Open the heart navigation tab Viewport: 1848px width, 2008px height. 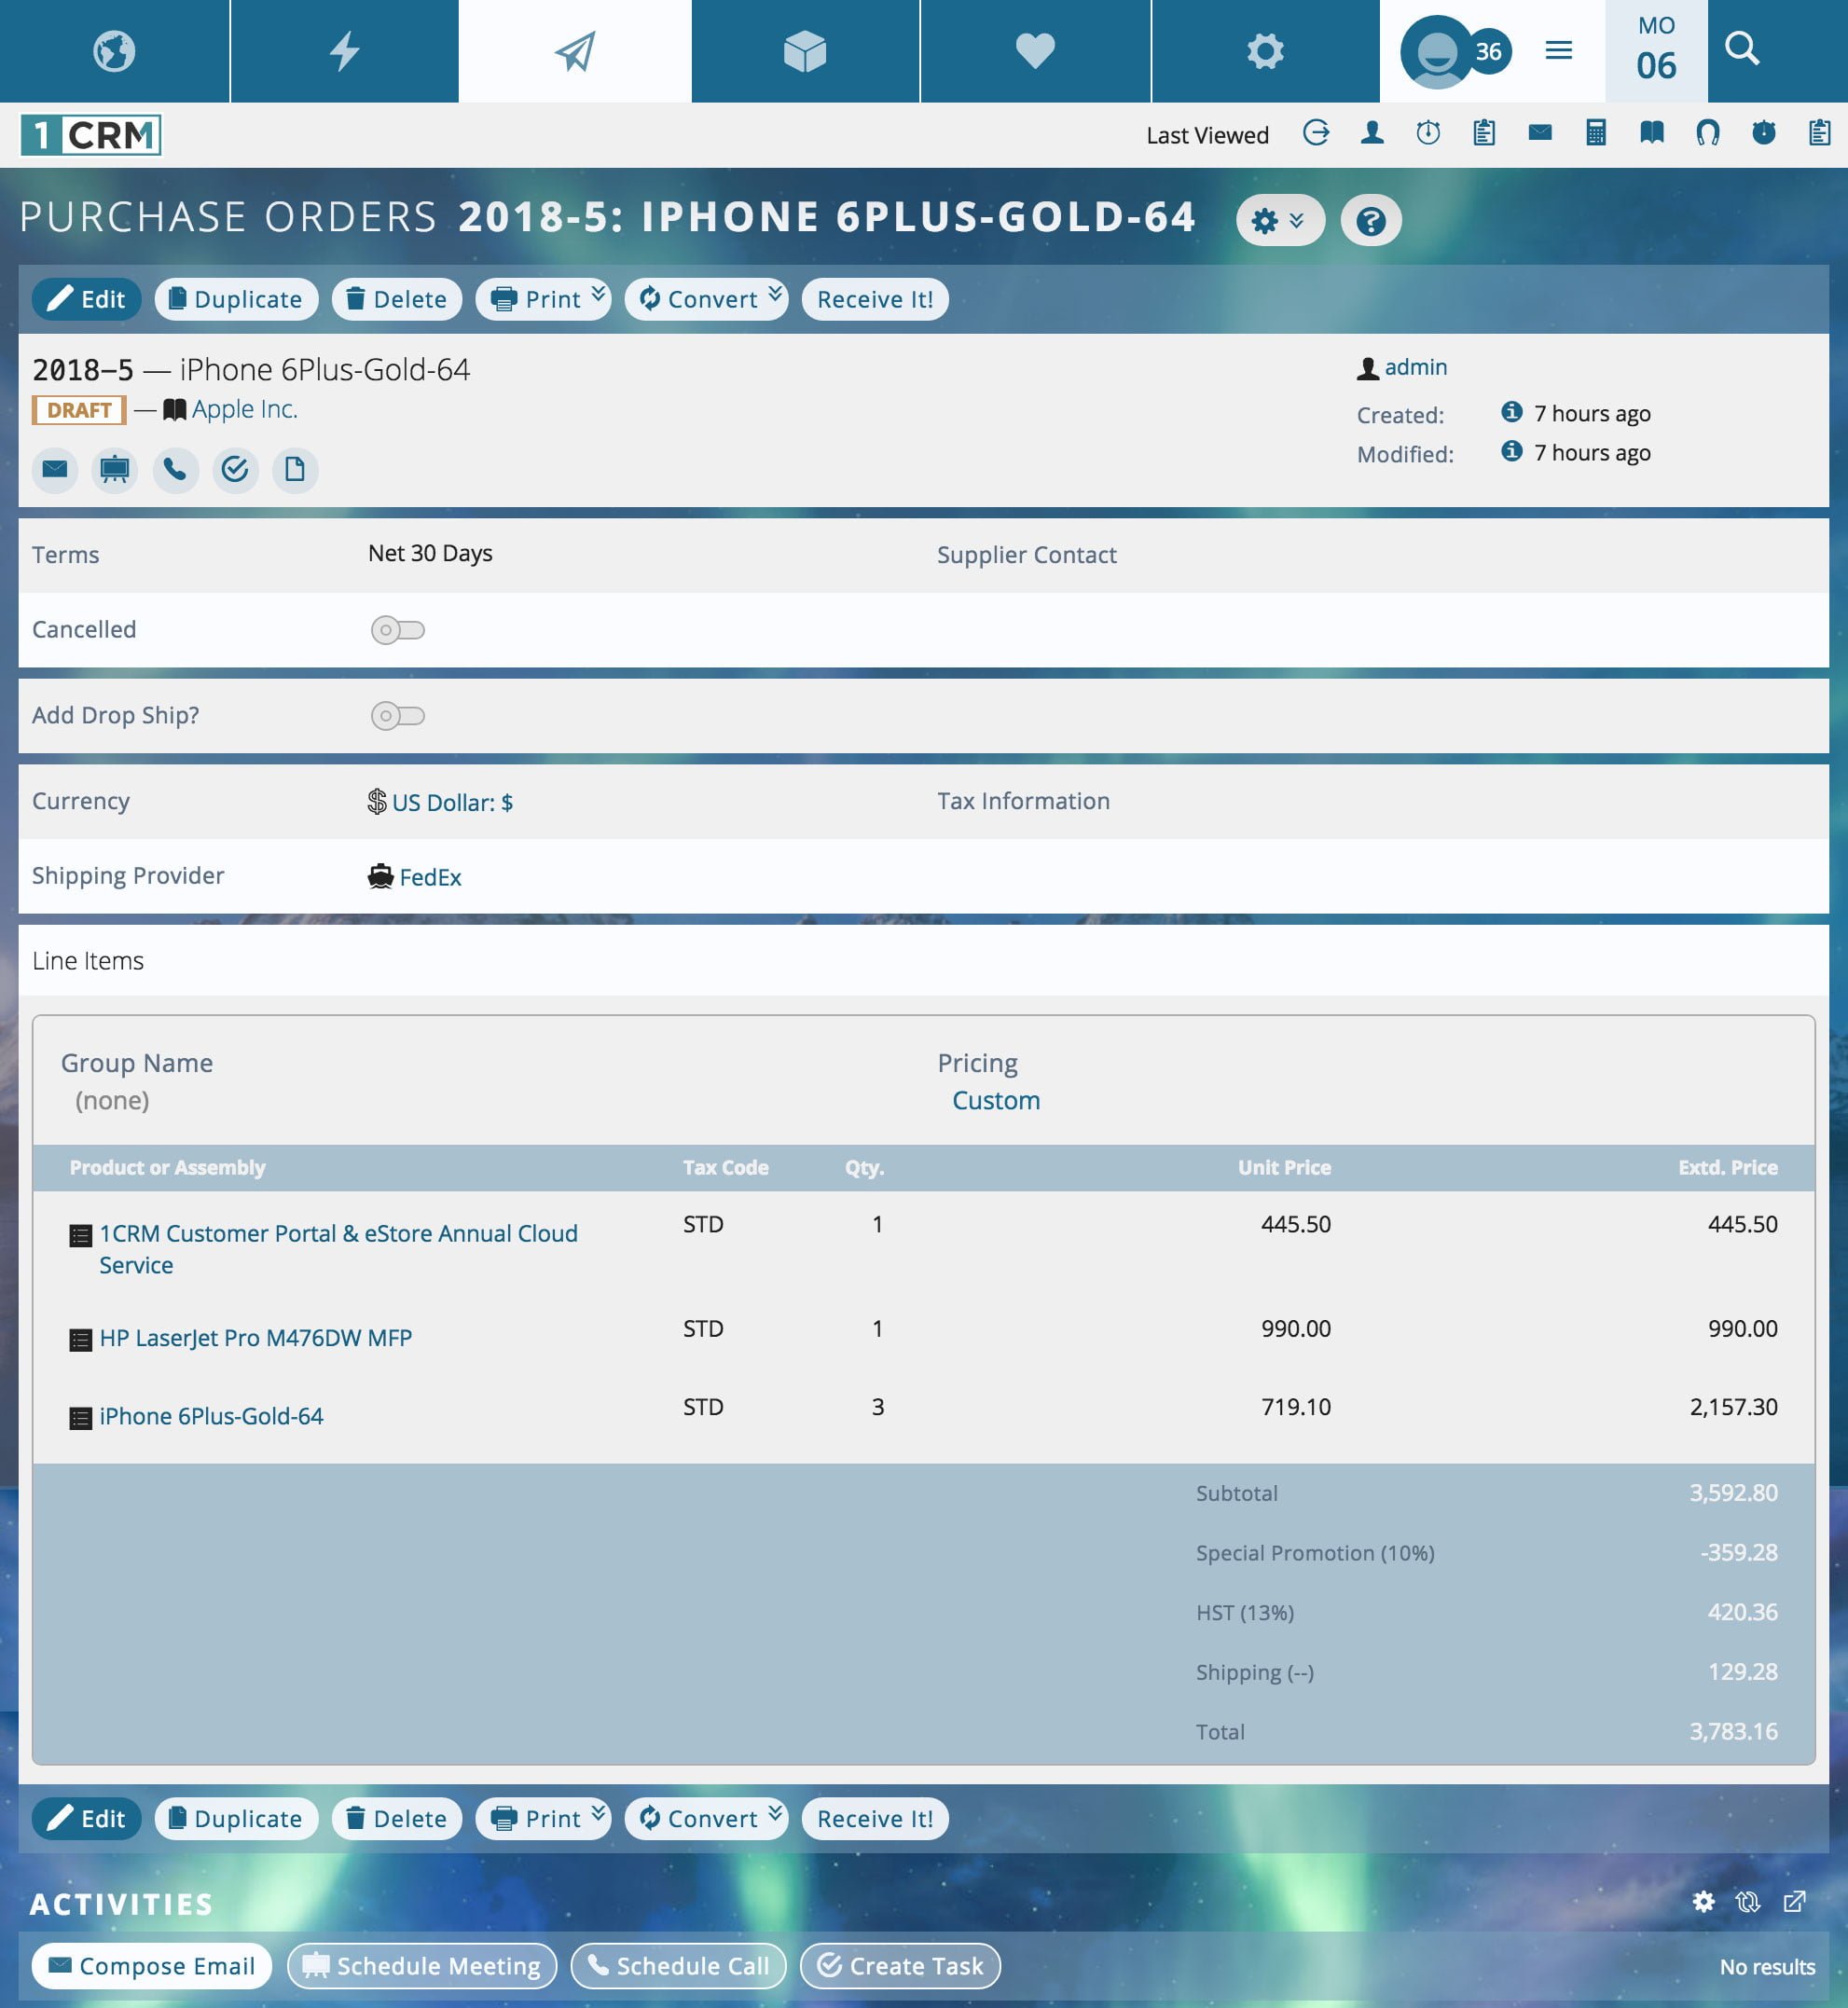(1035, 51)
